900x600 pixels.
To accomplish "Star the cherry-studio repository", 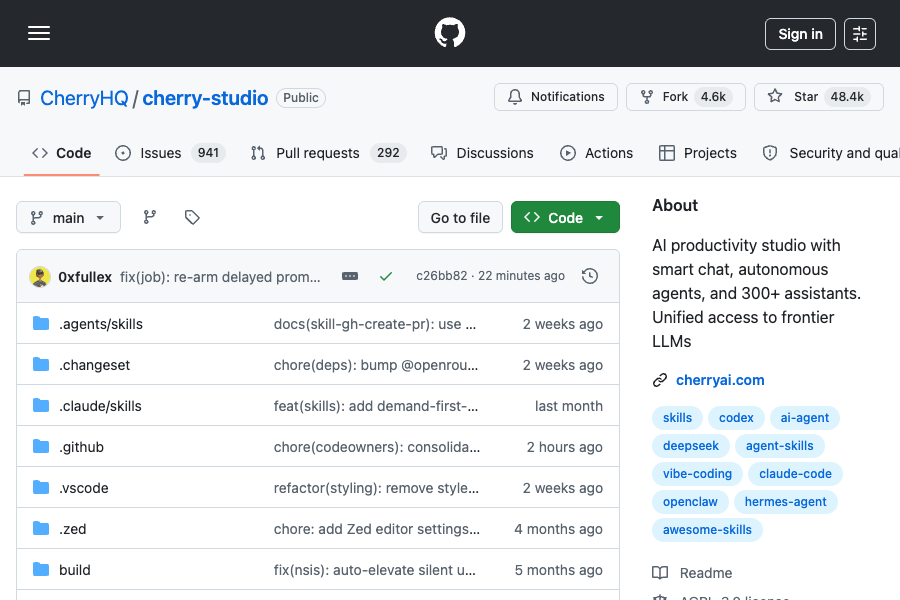I will [818, 97].
